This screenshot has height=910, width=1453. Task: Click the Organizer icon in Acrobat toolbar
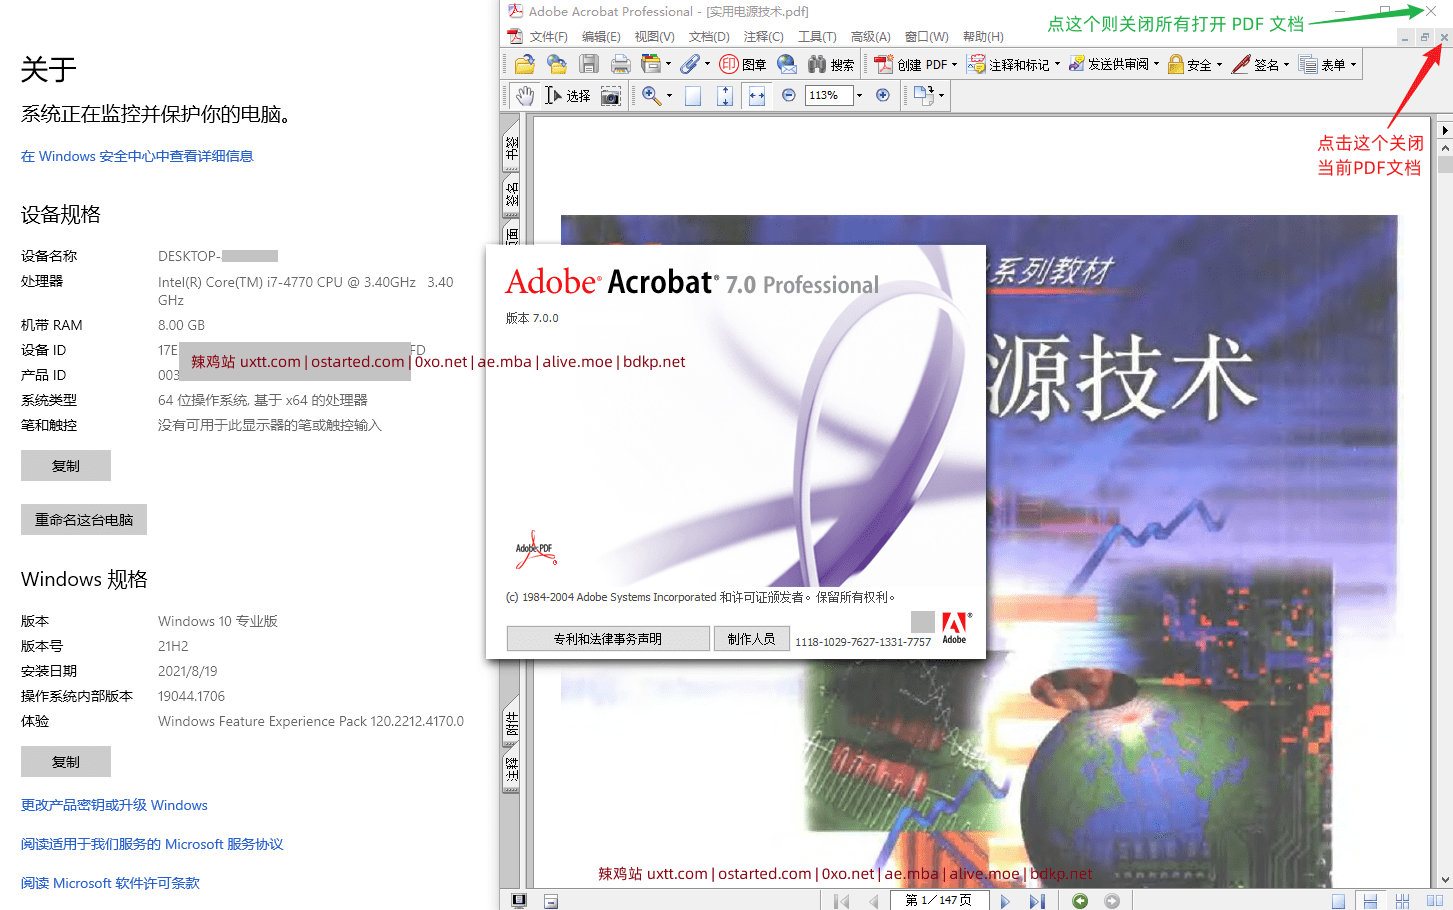click(x=651, y=64)
